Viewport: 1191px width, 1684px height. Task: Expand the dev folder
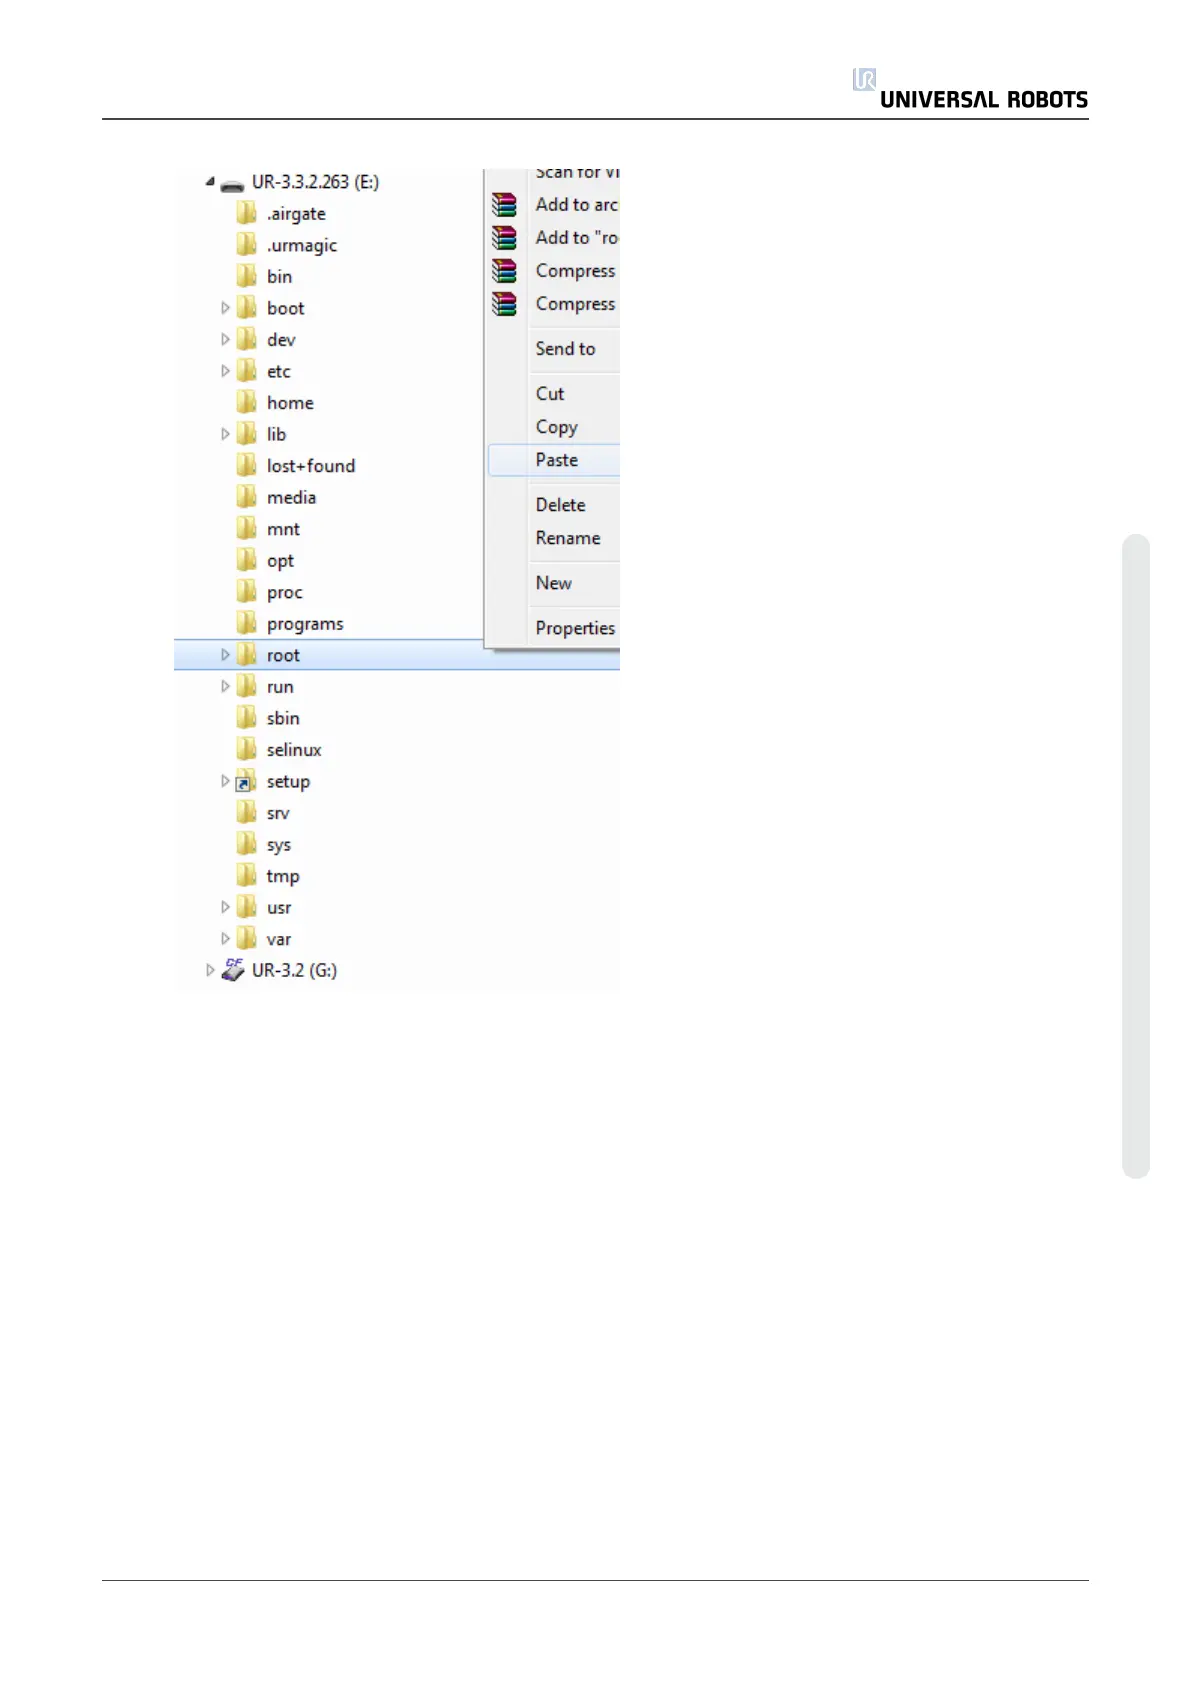click(225, 339)
